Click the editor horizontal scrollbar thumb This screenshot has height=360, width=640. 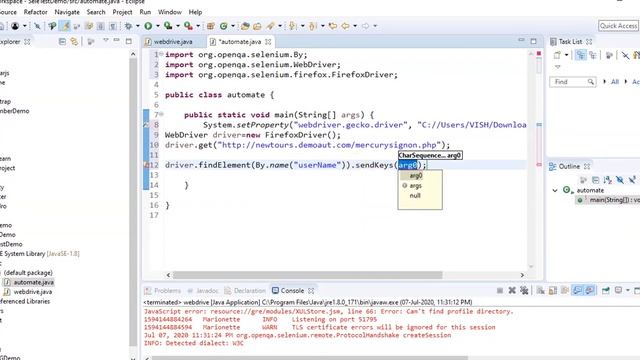click(x=307, y=275)
